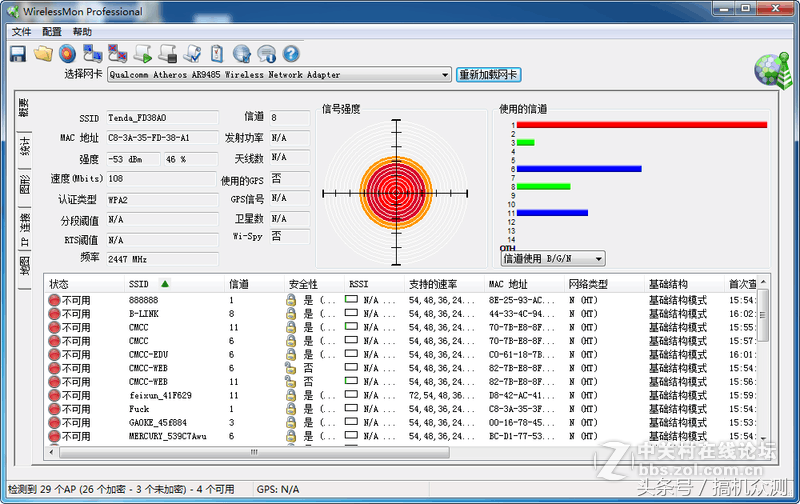Click the lock icon in the B-LINK row

tap(291, 314)
